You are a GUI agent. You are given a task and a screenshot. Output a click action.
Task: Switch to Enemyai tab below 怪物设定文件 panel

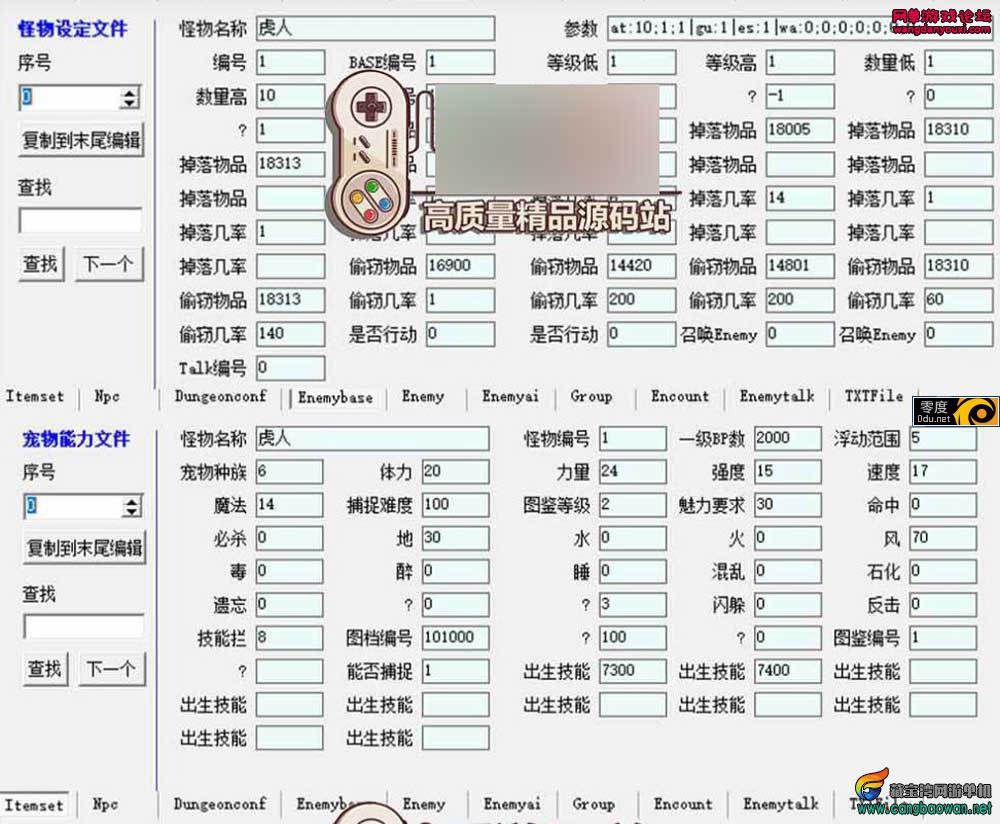tap(510, 396)
